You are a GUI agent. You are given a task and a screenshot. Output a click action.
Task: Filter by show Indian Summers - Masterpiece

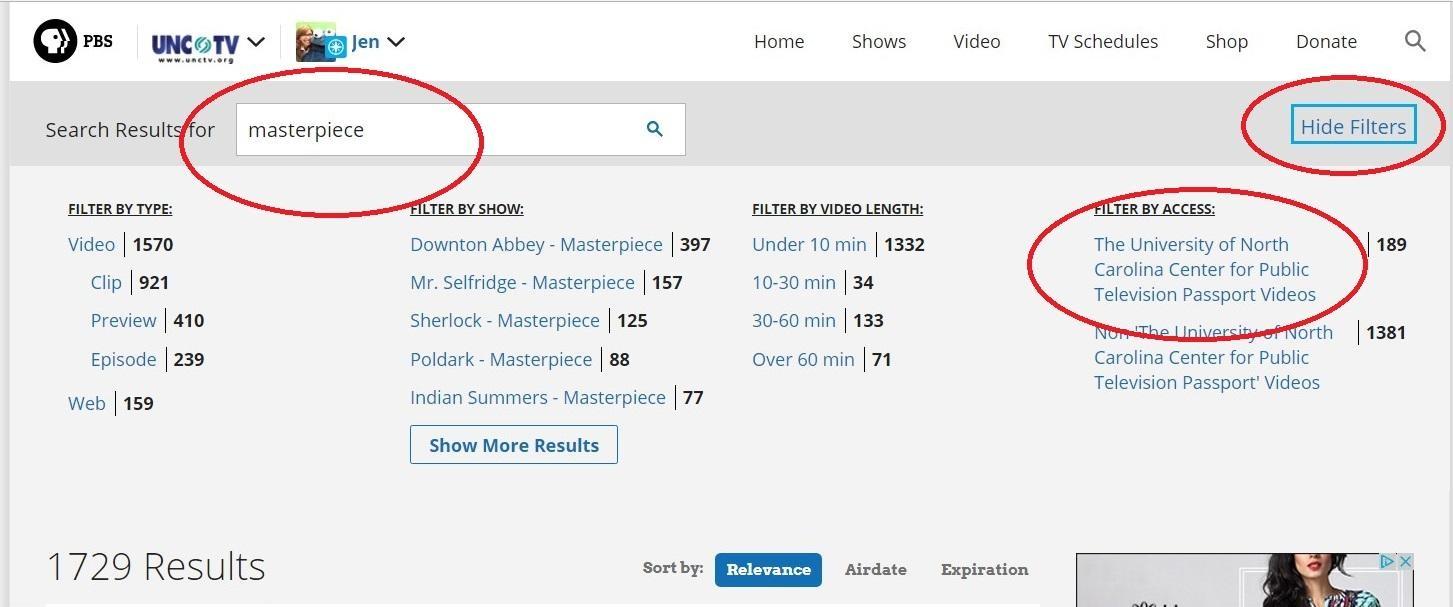point(538,397)
